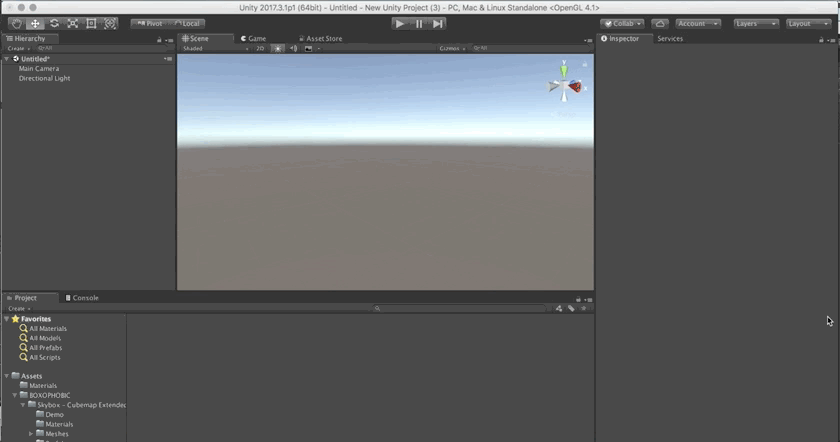Viewport: 840px width, 442px height.
Task: Switch to the Console tab
Action: [82, 298]
